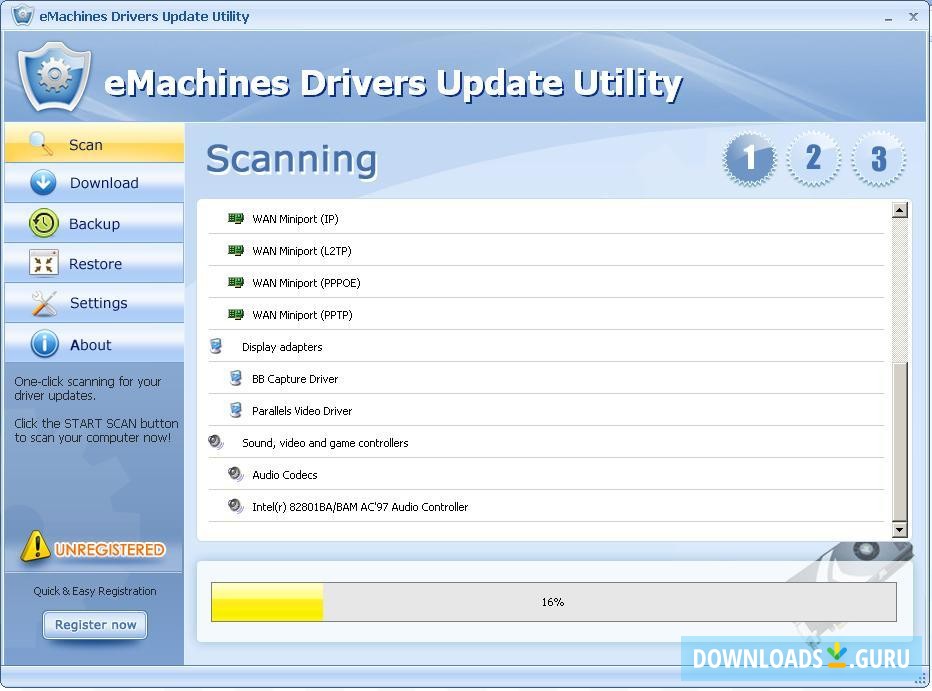Select the step 1 badge
This screenshot has height=691, width=932.
pos(749,158)
